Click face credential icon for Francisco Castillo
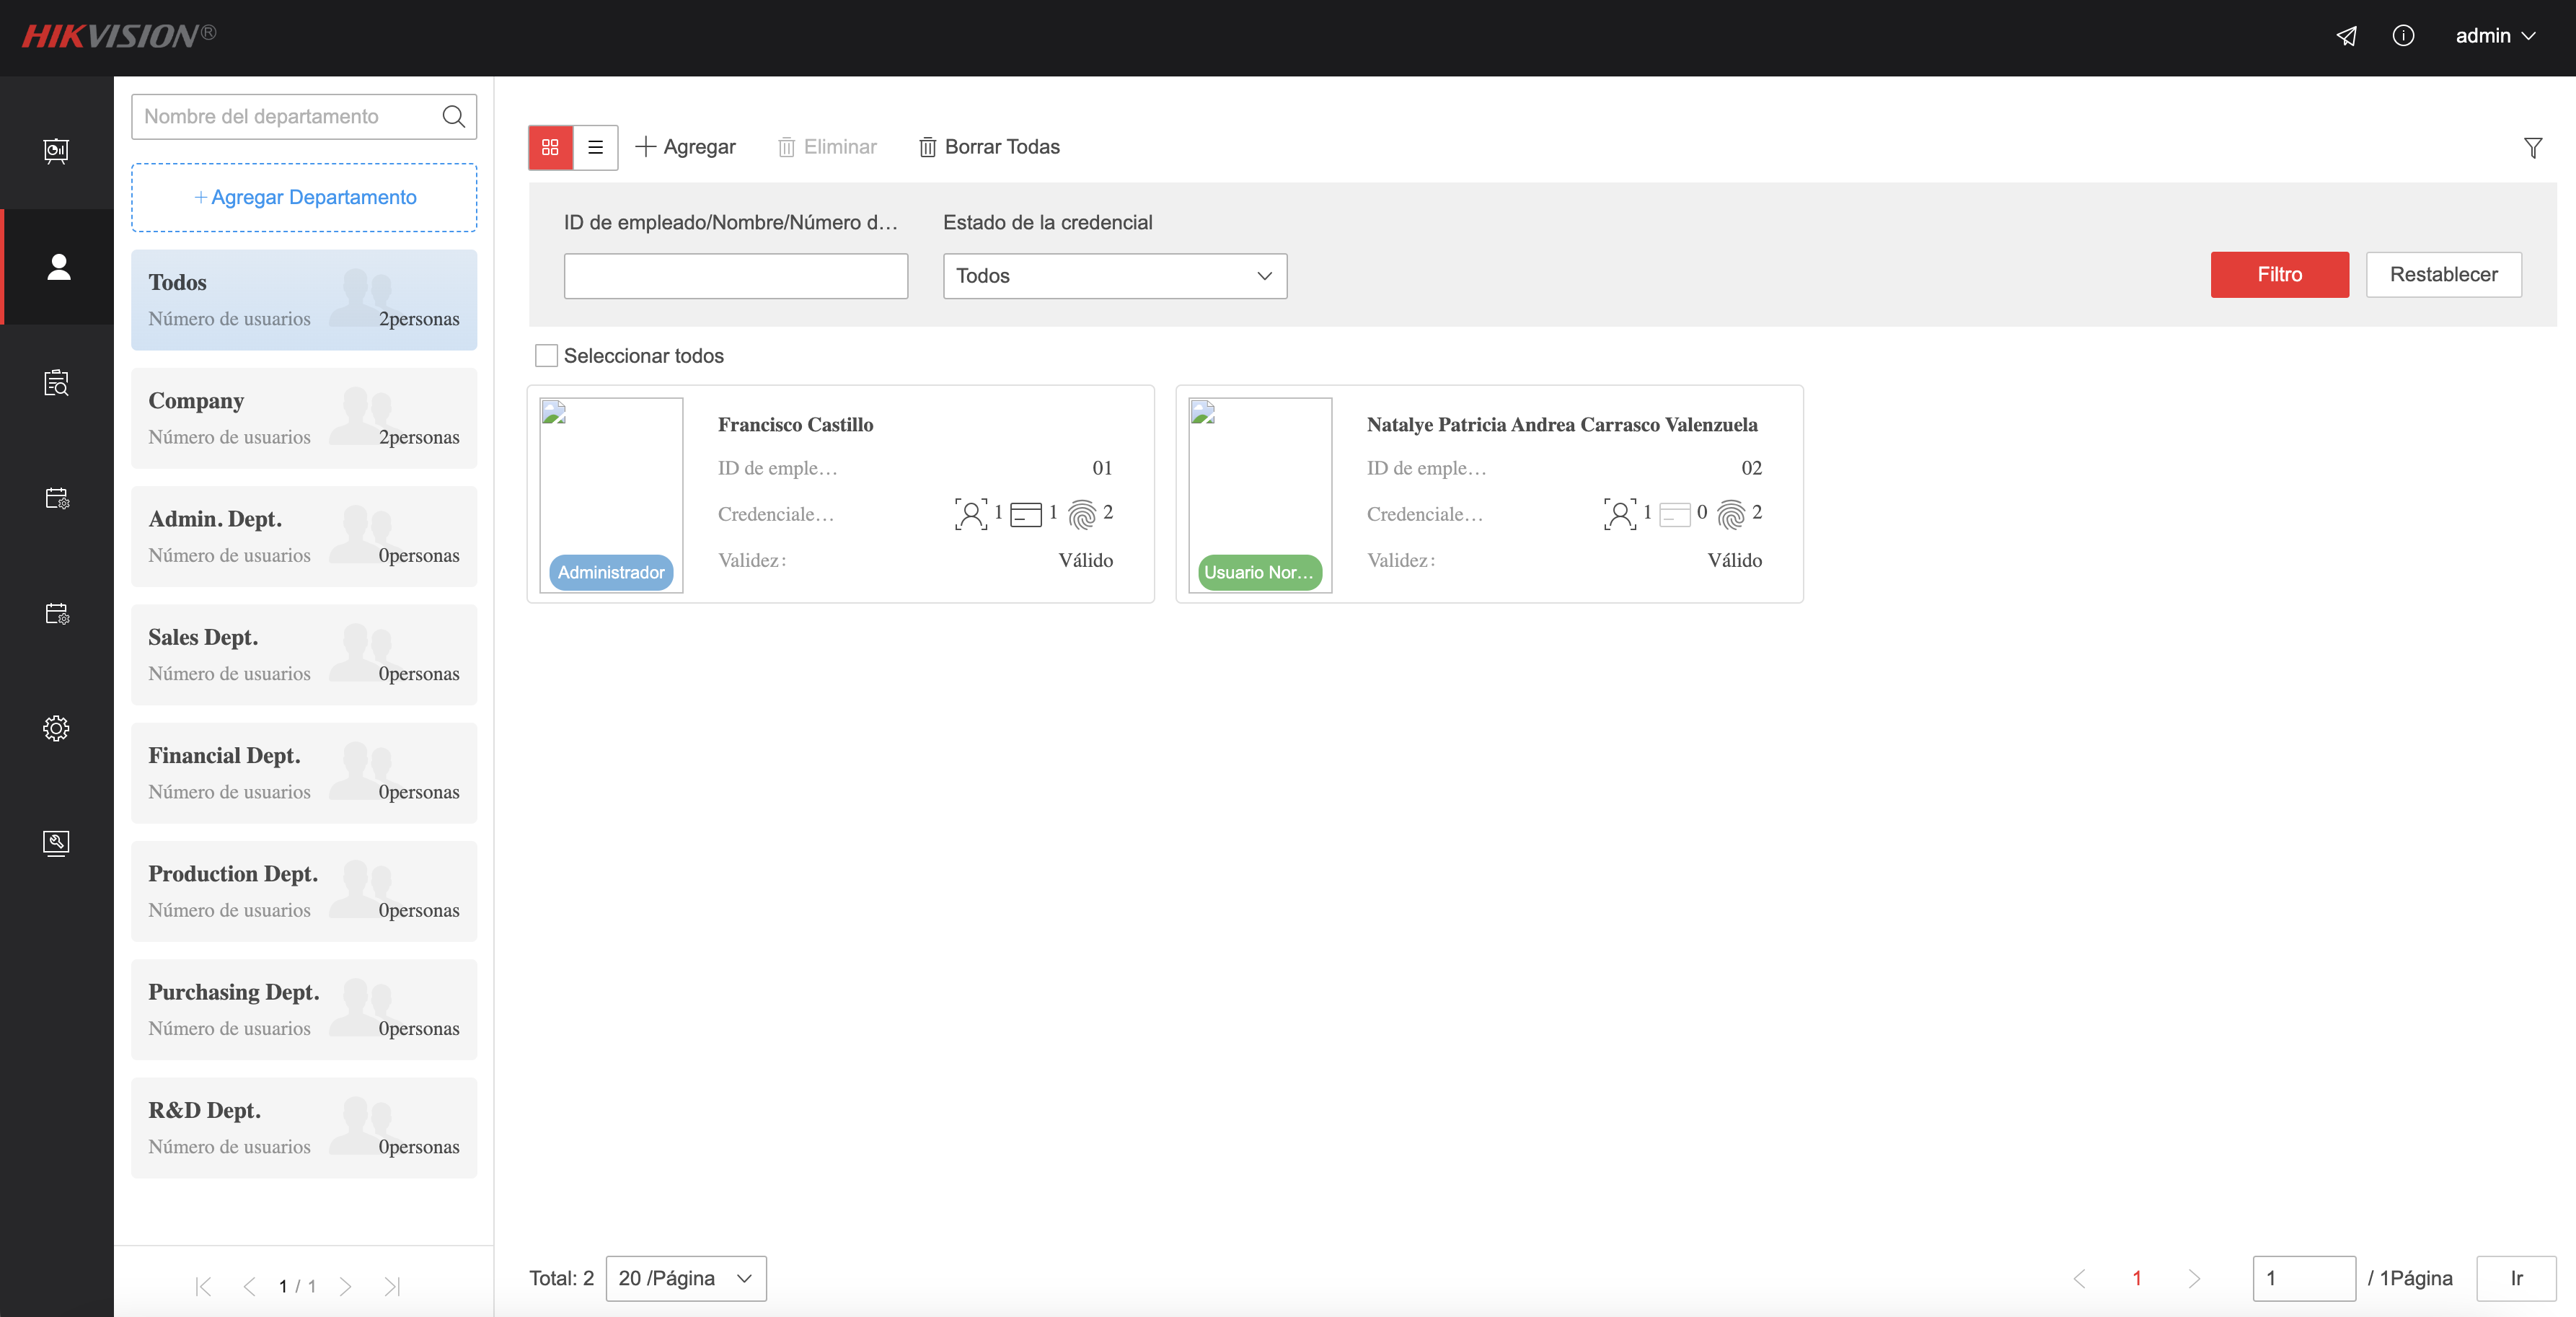 click(970, 514)
